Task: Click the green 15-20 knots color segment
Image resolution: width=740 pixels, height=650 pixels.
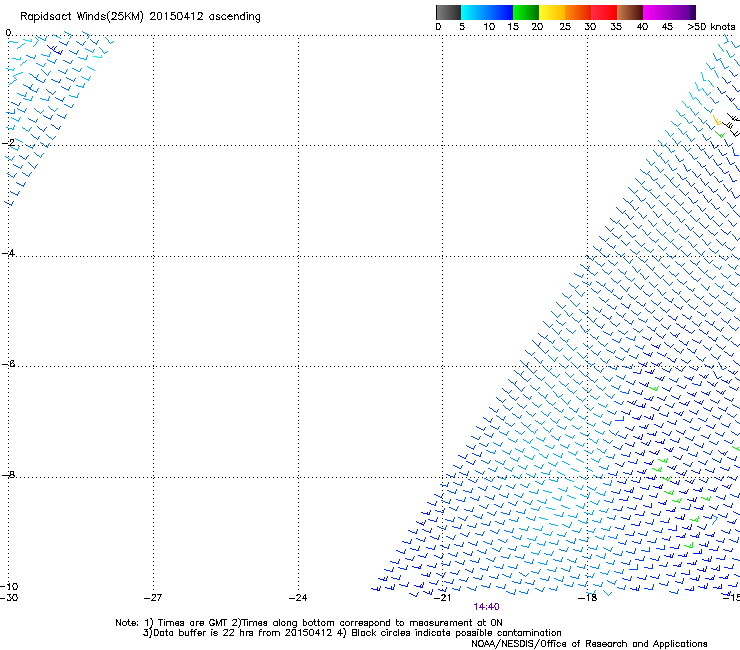Action: 526,12
